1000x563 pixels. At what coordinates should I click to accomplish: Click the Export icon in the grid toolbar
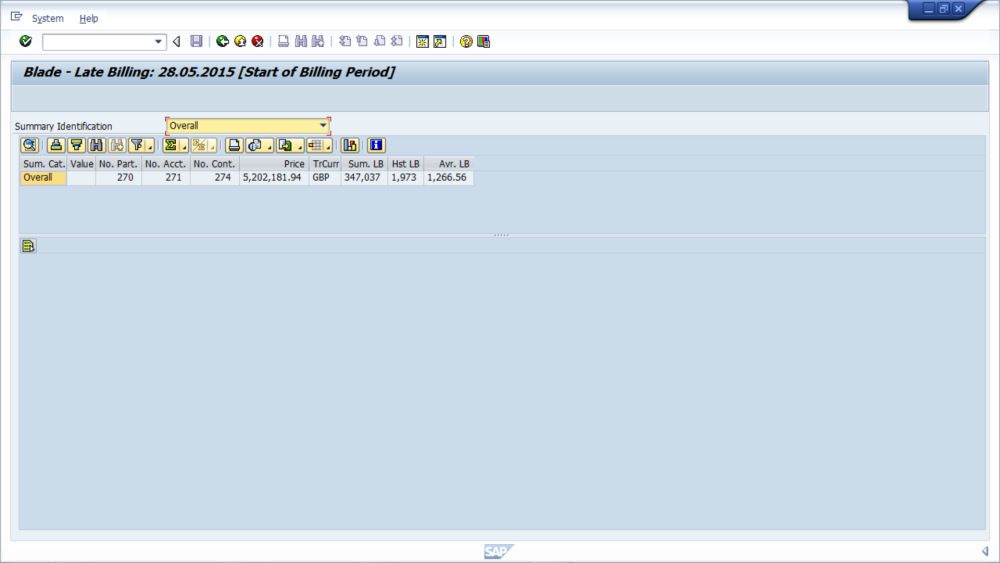285,145
